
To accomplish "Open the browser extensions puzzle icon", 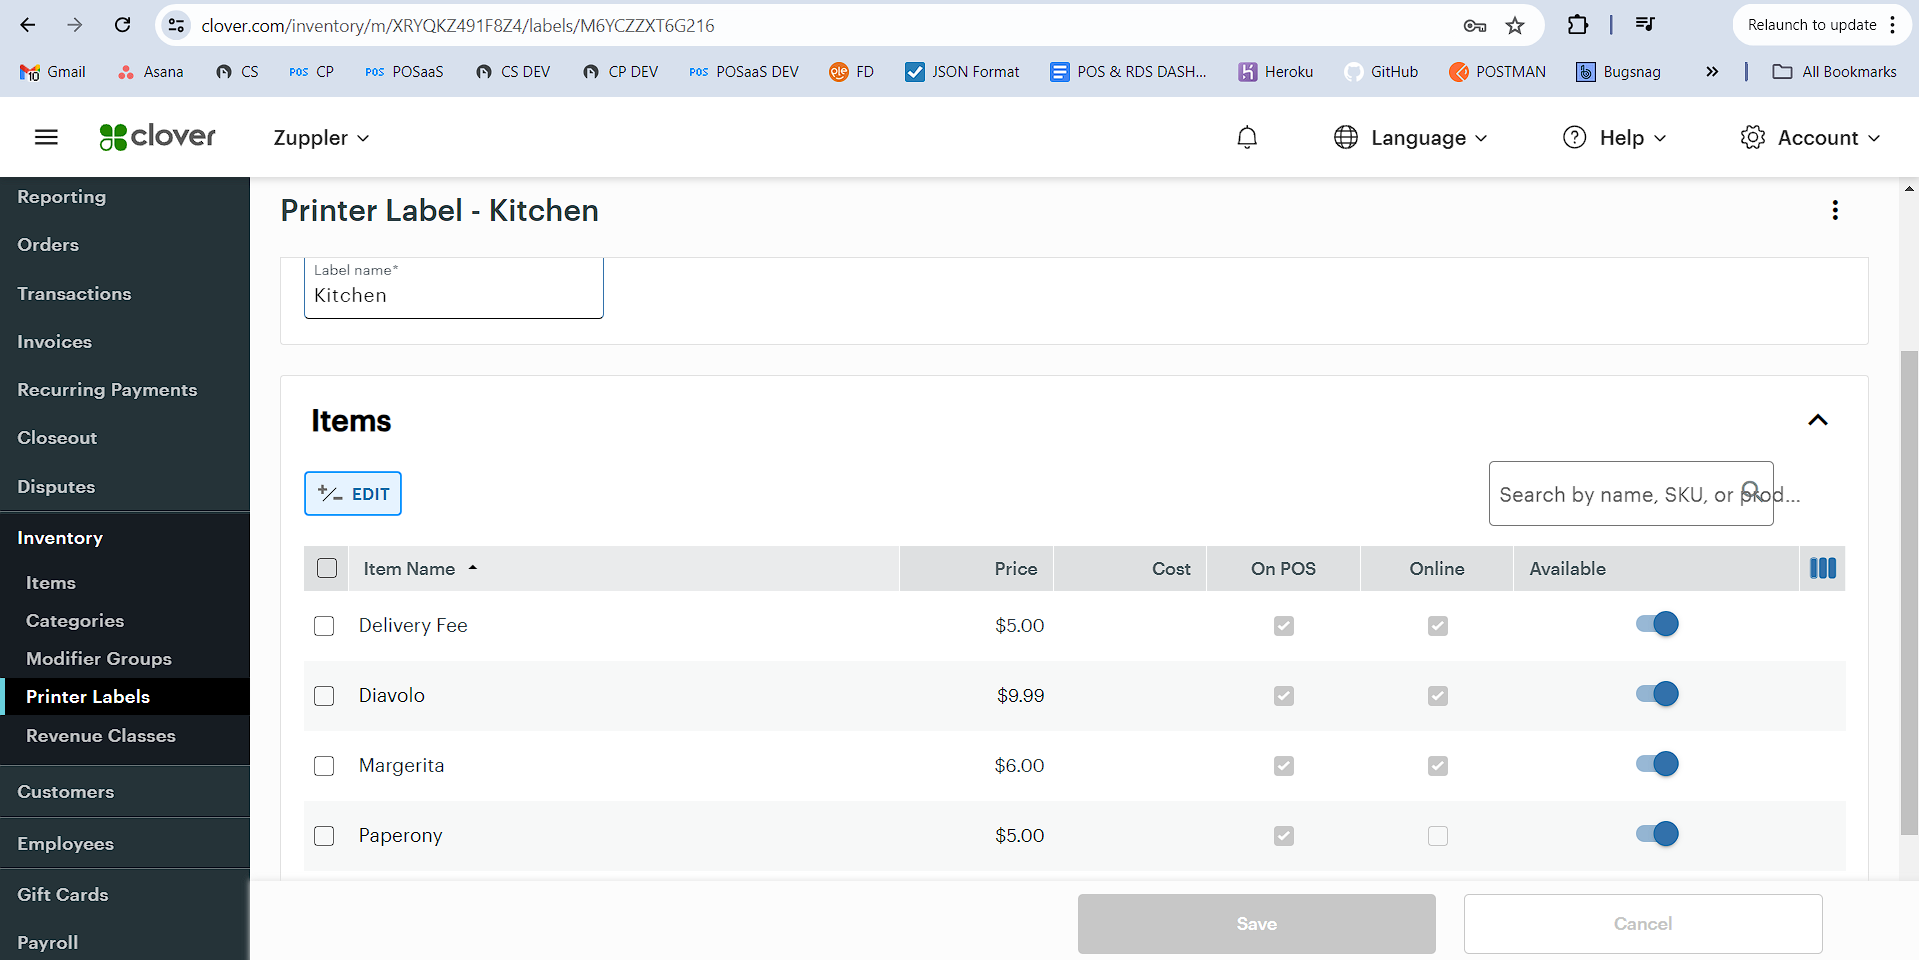I will (x=1578, y=25).
